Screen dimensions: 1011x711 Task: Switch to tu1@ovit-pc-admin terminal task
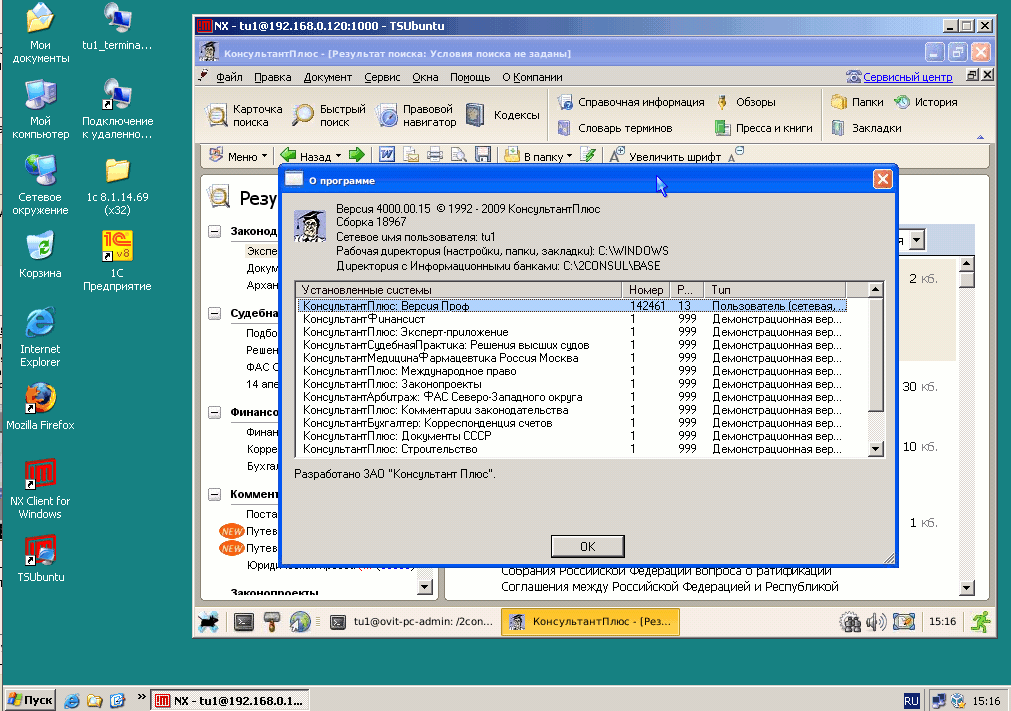411,622
